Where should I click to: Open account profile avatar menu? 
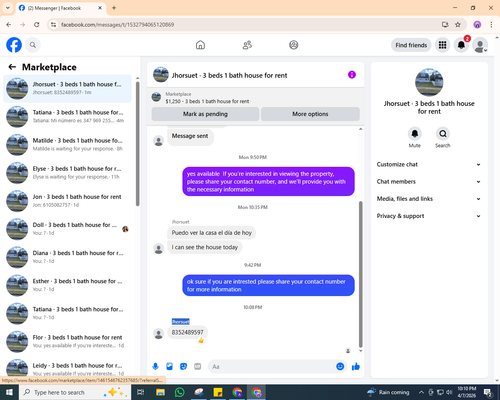pyautogui.click(x=480, y=45)
